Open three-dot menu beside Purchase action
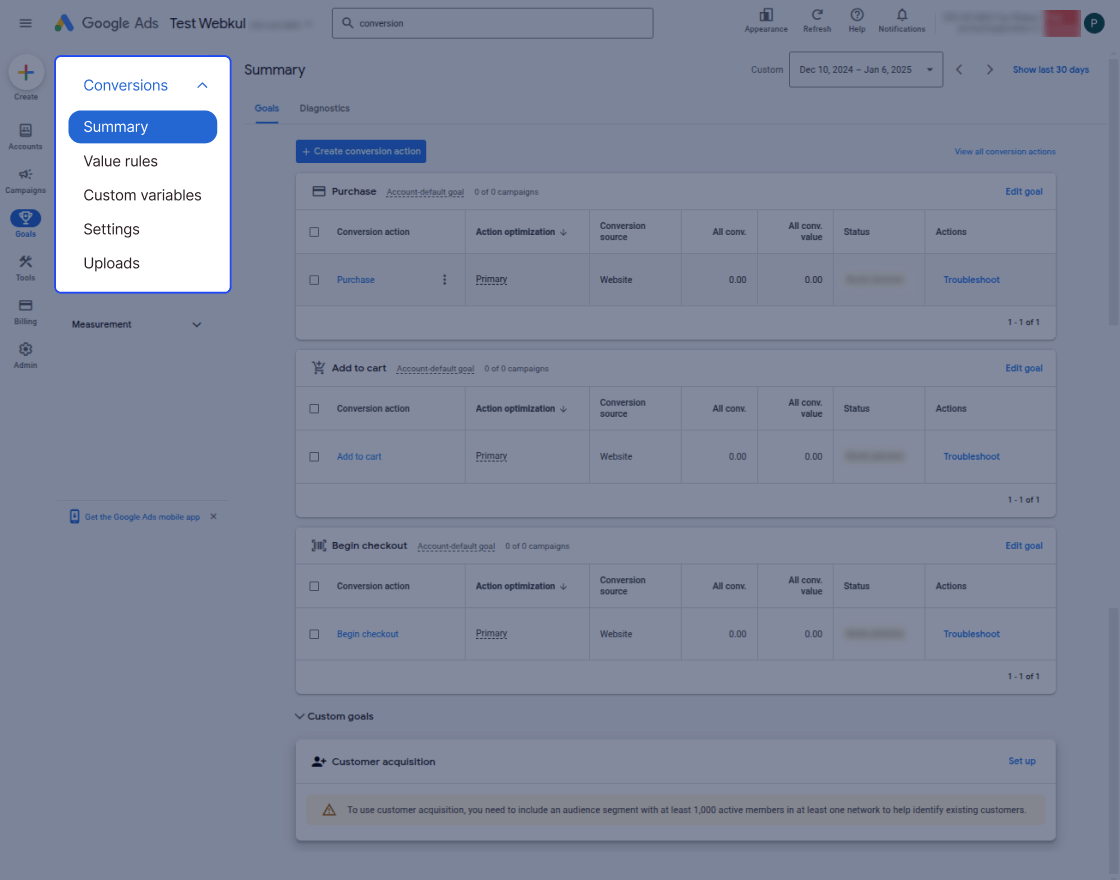The image size is (1120, 880). click(444, 280)
